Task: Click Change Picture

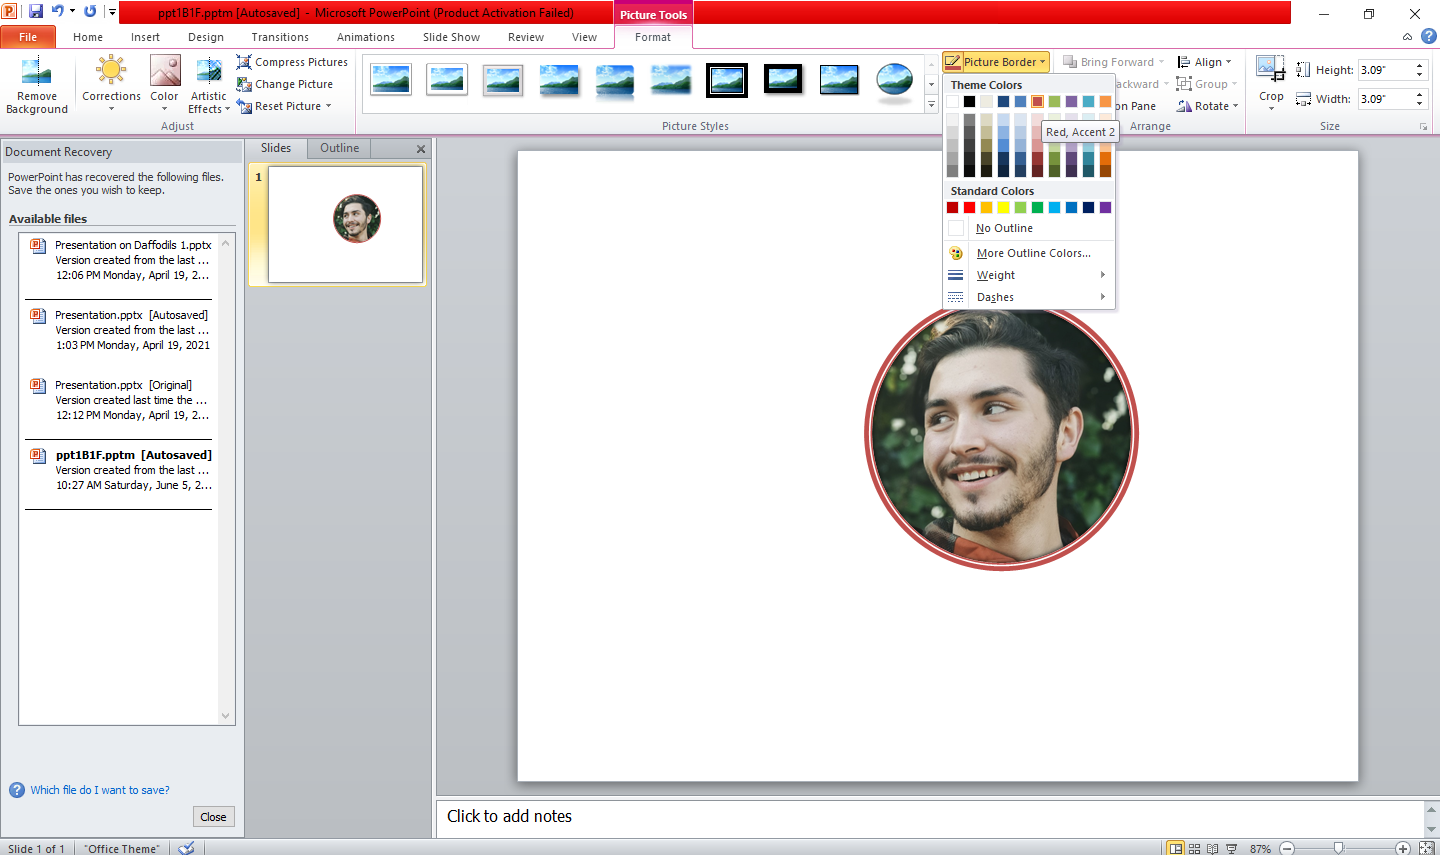Action: pyautogui.click(x=287, y=83)
